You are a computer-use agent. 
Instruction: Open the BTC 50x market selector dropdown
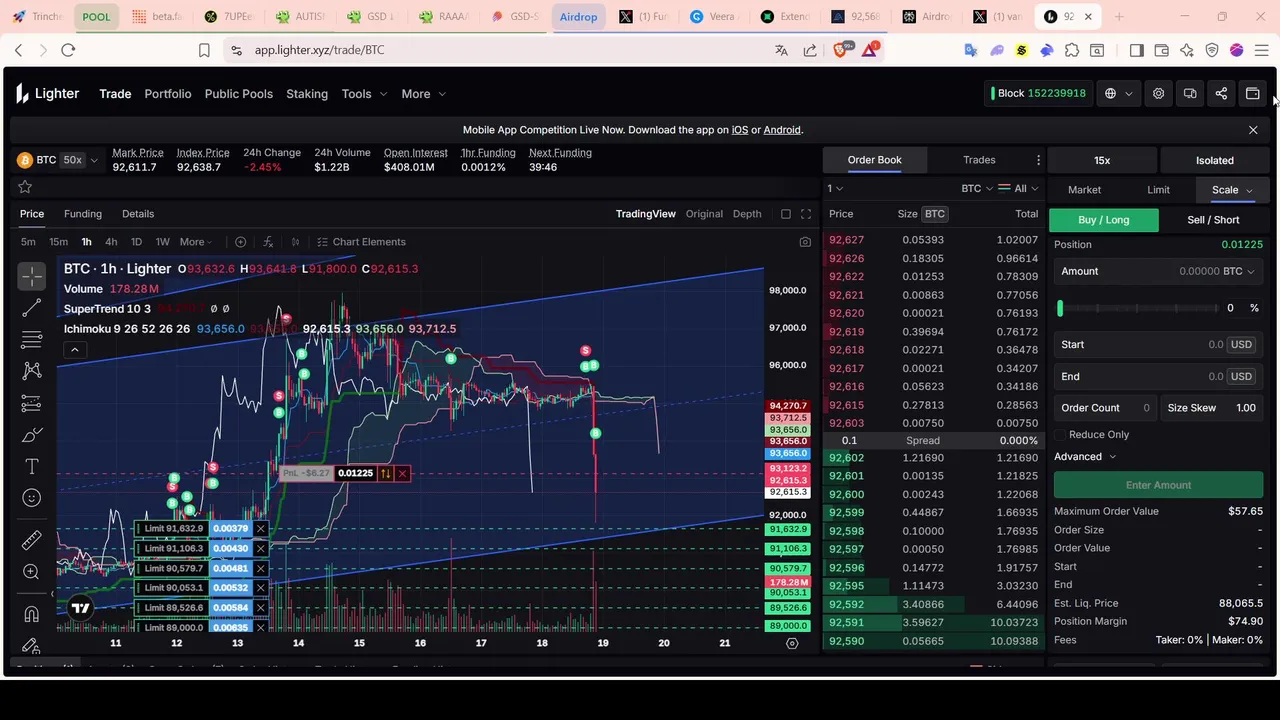point(58,160)
